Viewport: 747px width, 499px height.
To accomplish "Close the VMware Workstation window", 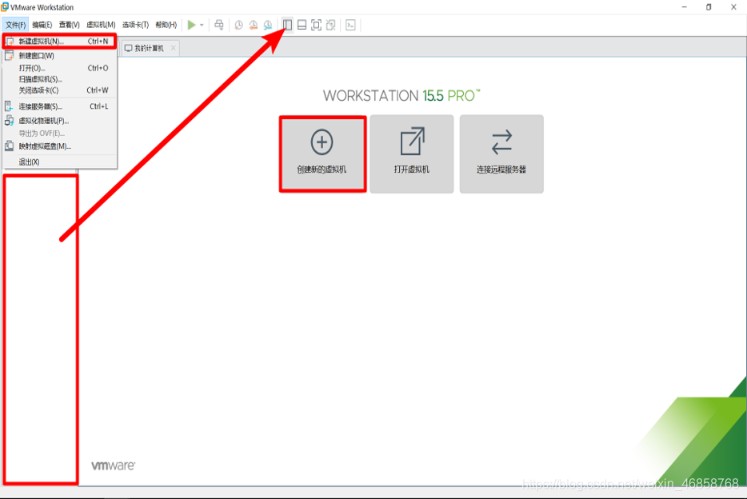I will pyautogui.click(x=734, y=7).
